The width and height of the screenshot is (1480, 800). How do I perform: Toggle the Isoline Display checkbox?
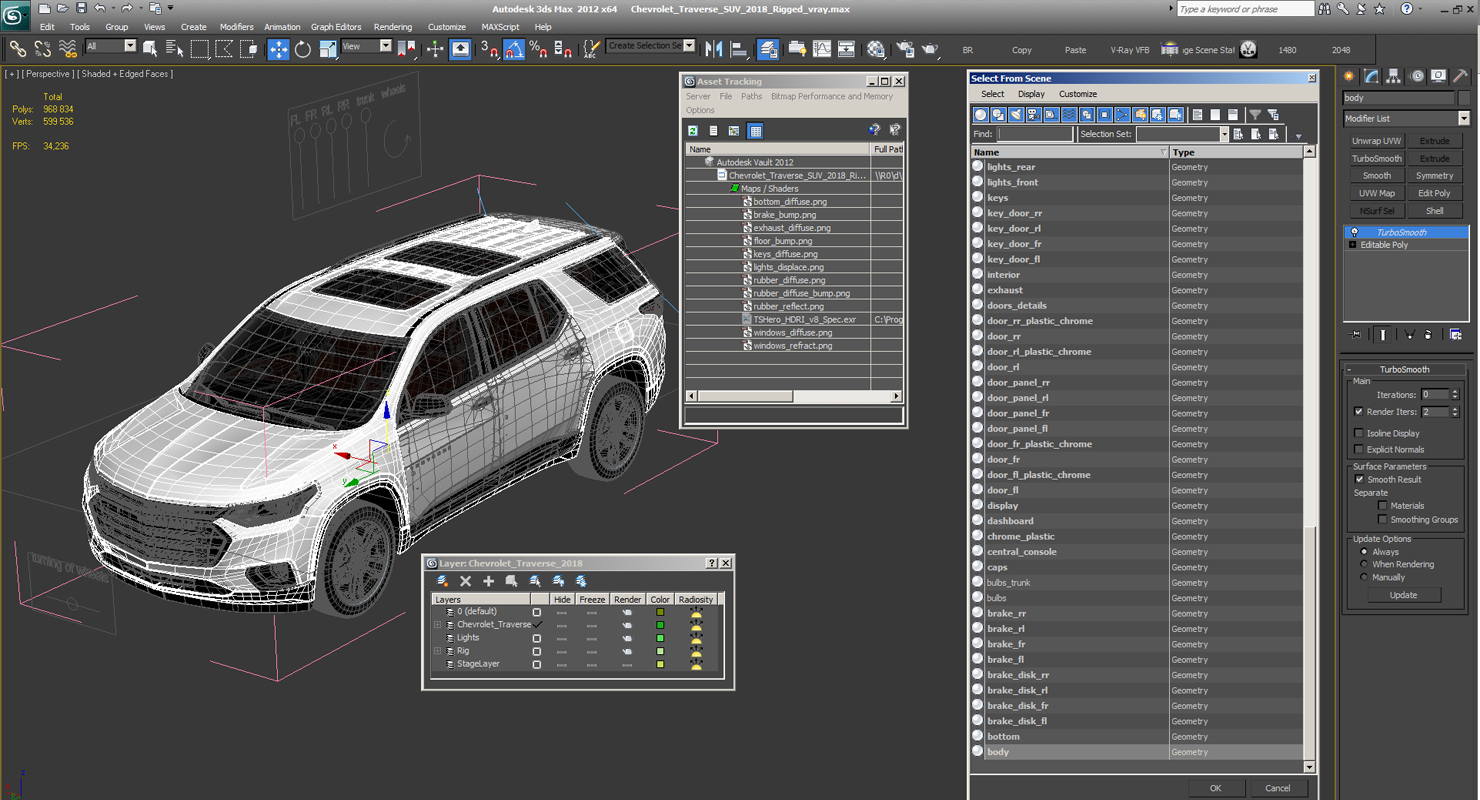point(1358,433)
